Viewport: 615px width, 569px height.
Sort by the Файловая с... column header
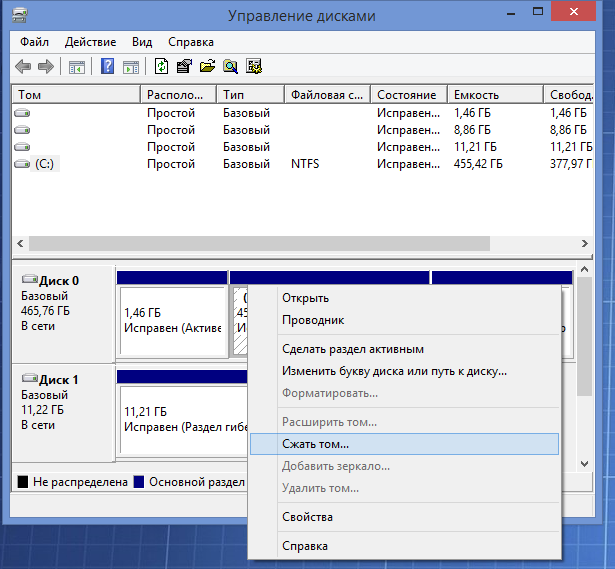pyautogui.click(x=328, y=95)
